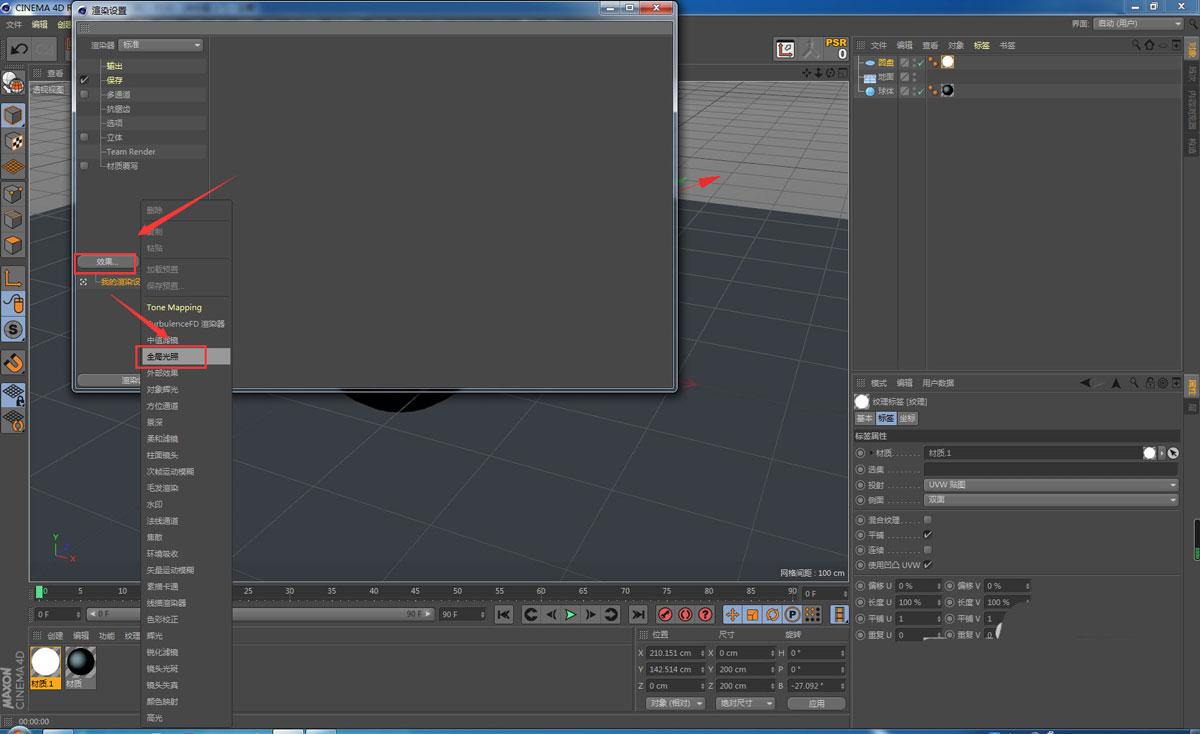The height and width of the screenshot is (734, 1200).
Task: Switch to the 坐标 tab in the Attribute Manager
Action: tap(906, 418)
